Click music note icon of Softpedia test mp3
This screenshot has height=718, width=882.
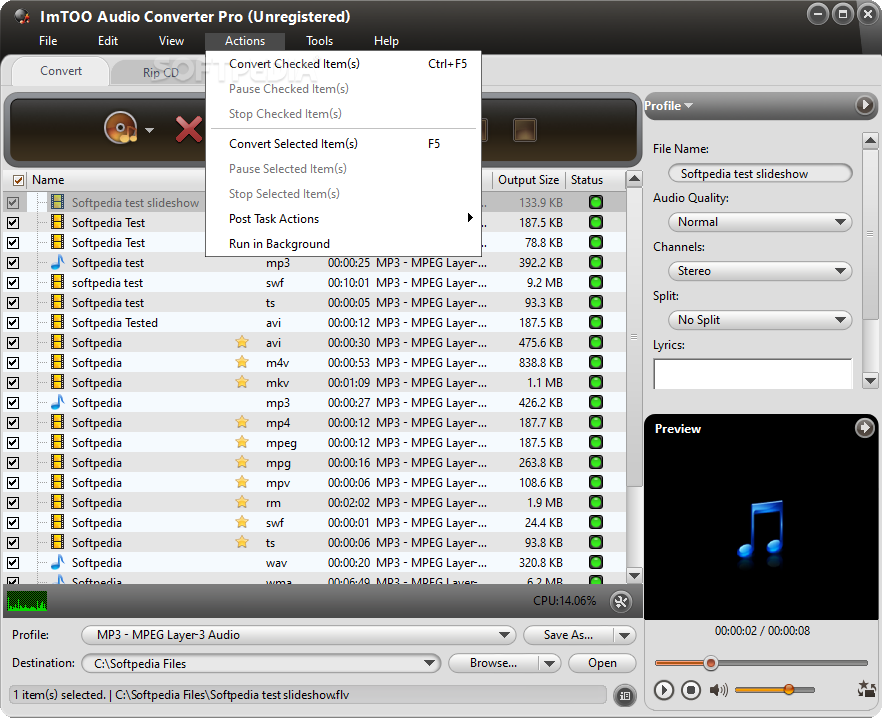tap(57, 262)
